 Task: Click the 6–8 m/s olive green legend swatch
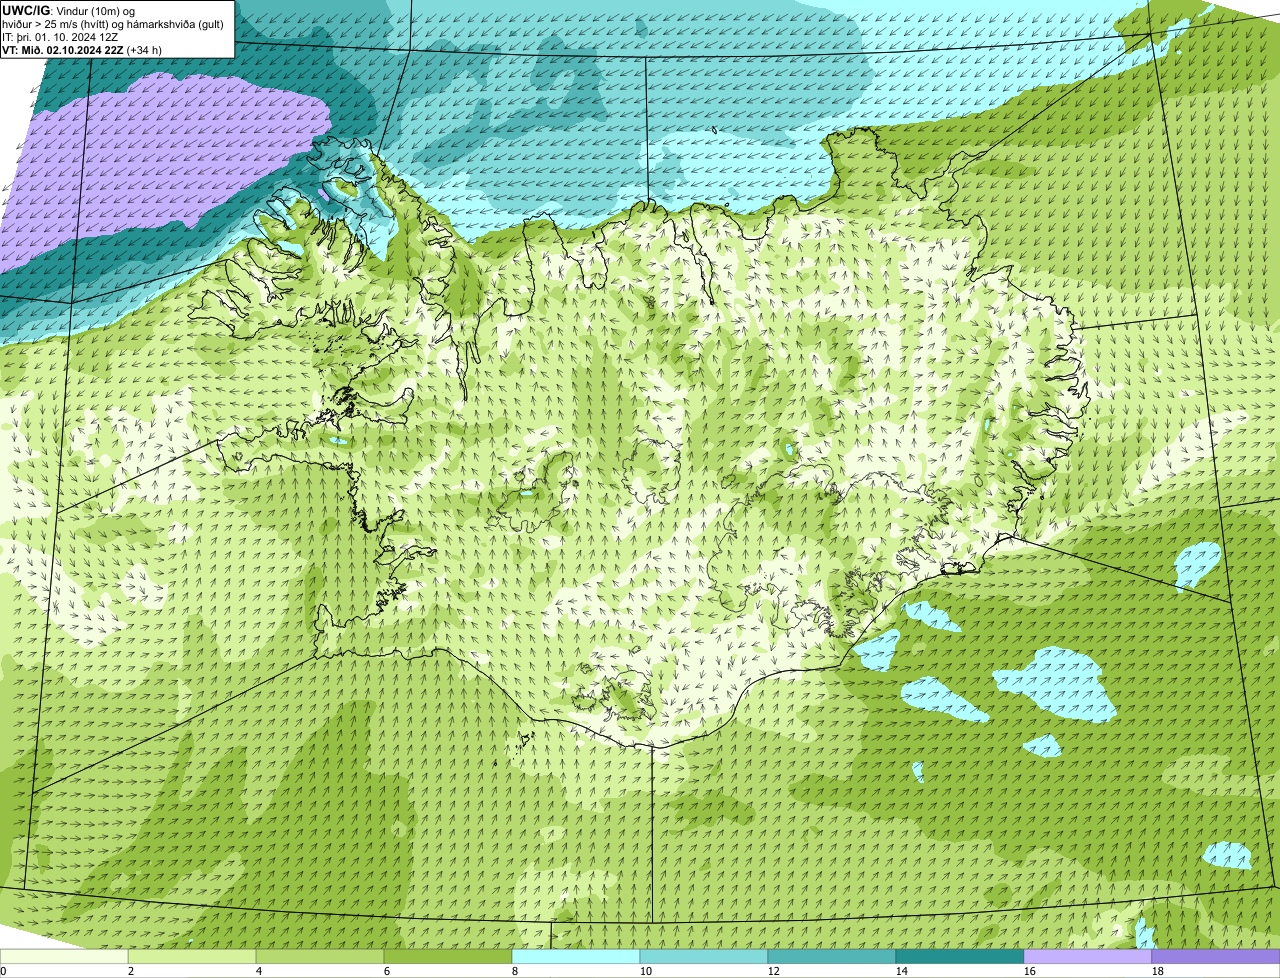(x=448, y=957)
